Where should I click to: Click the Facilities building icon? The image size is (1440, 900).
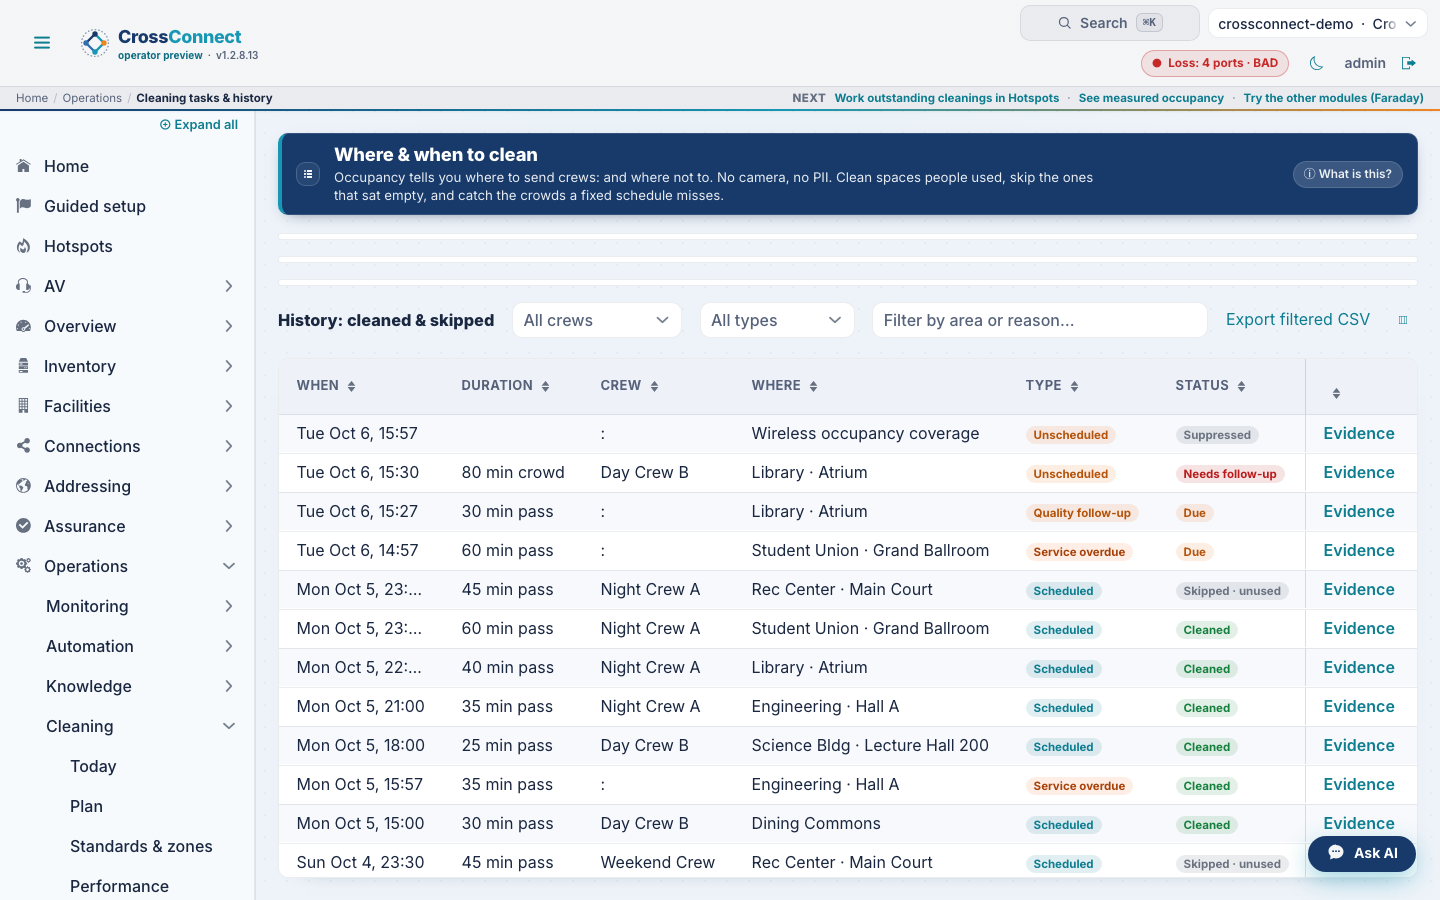click(24, 406)
